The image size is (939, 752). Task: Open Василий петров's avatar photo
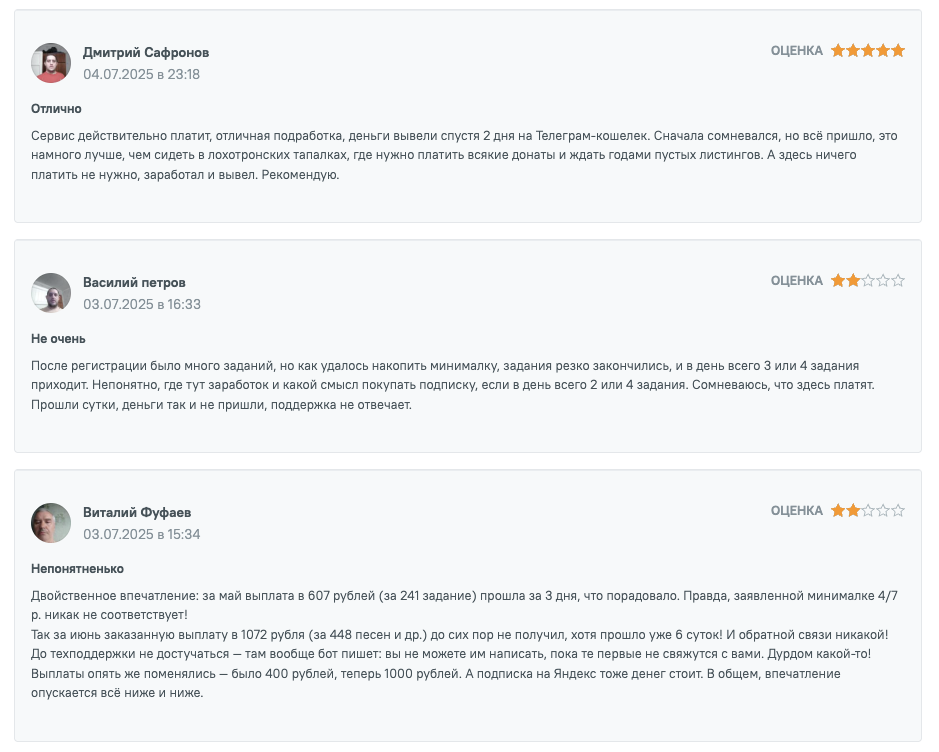[51, 293]
